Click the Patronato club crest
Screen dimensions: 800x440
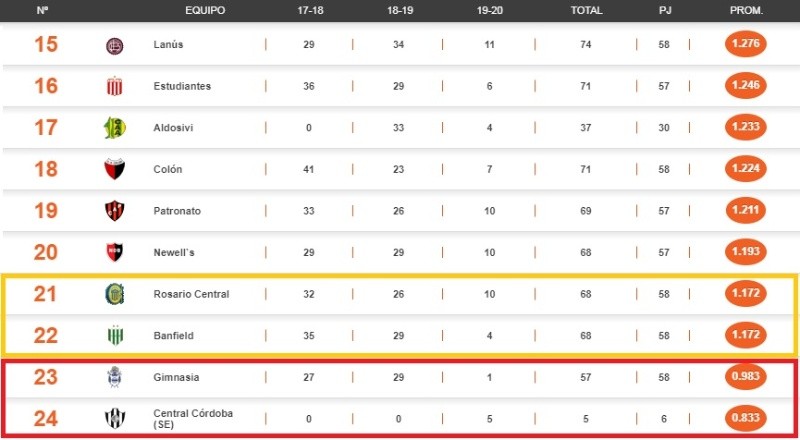pyautogui.click(x=114, y=211)
